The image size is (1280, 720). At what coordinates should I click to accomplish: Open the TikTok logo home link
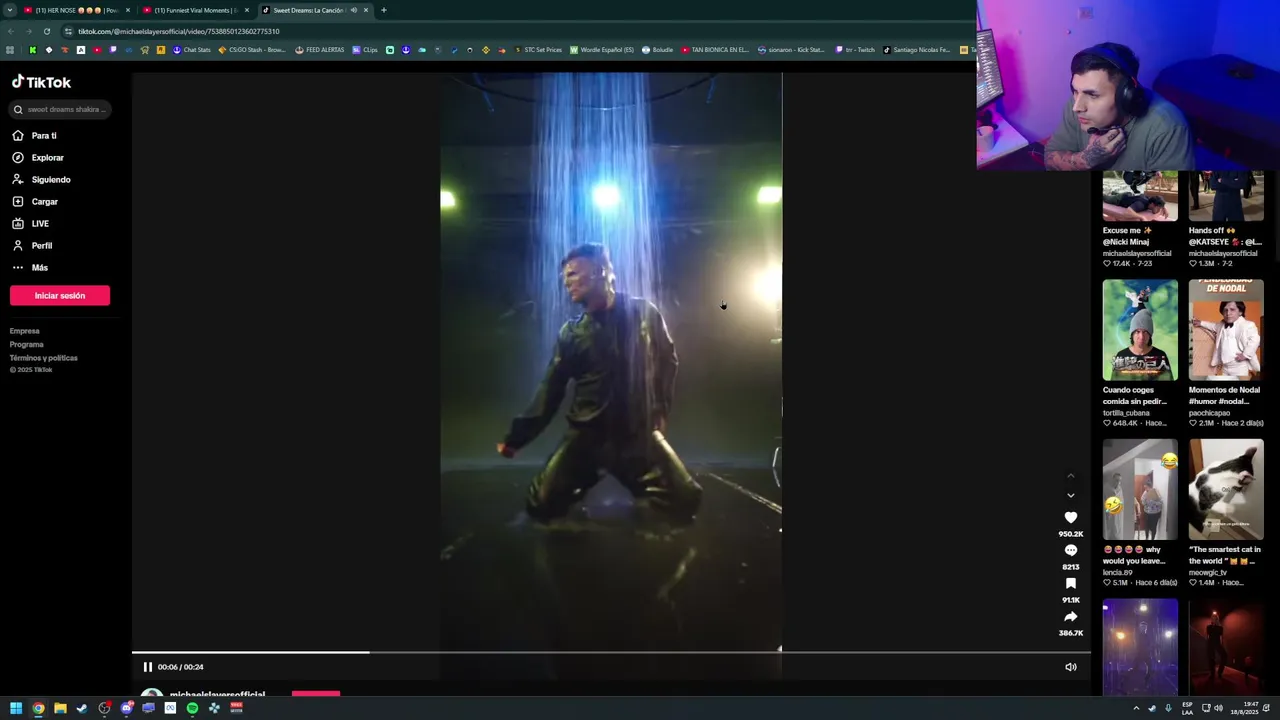click(x=41, y=82)
